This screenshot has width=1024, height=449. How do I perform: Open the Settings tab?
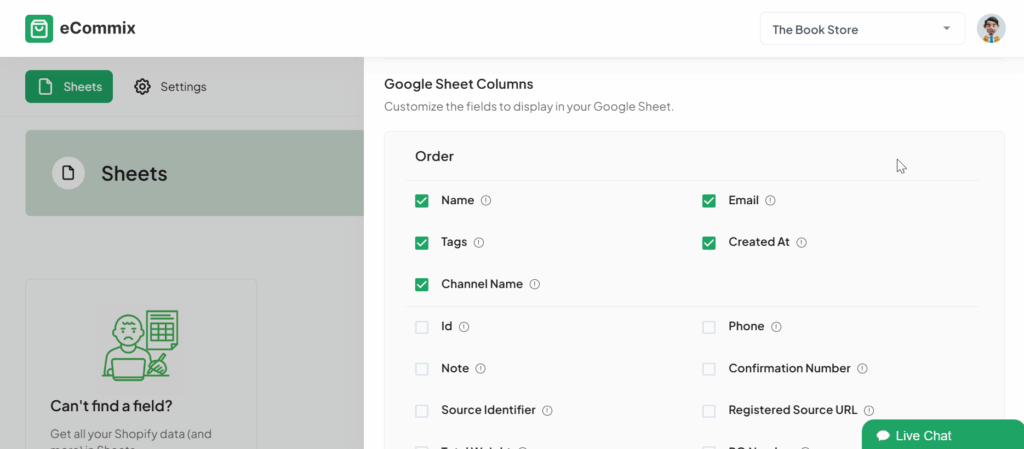tap(170, 86)
